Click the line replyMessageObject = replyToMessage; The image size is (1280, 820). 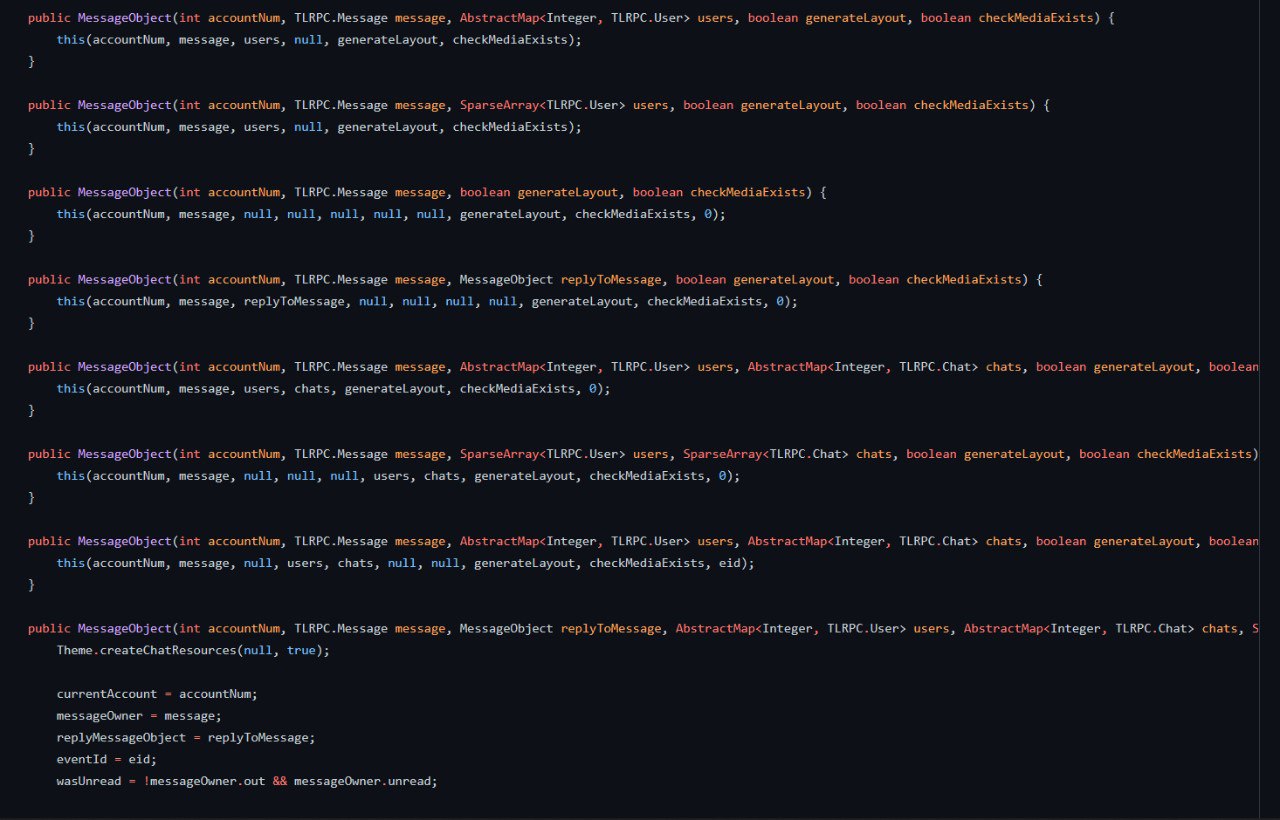tap(186, 738)
